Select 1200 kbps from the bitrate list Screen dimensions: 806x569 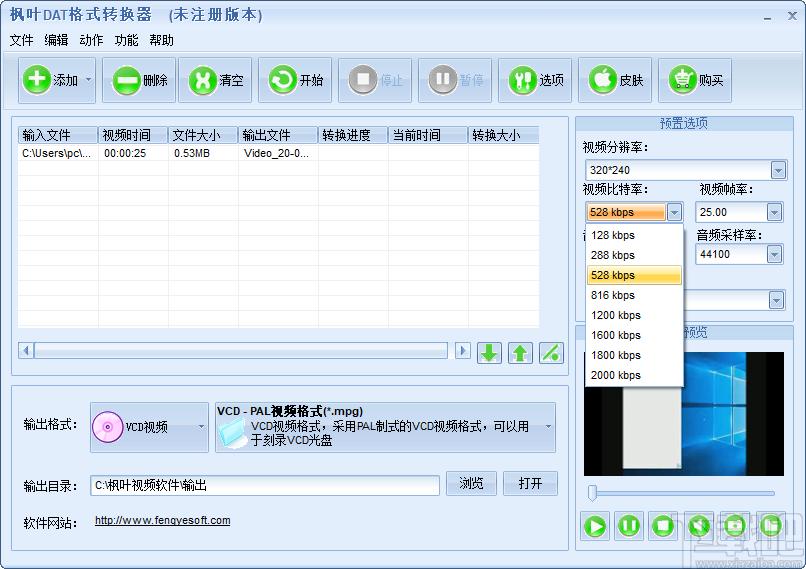[616, 315]
